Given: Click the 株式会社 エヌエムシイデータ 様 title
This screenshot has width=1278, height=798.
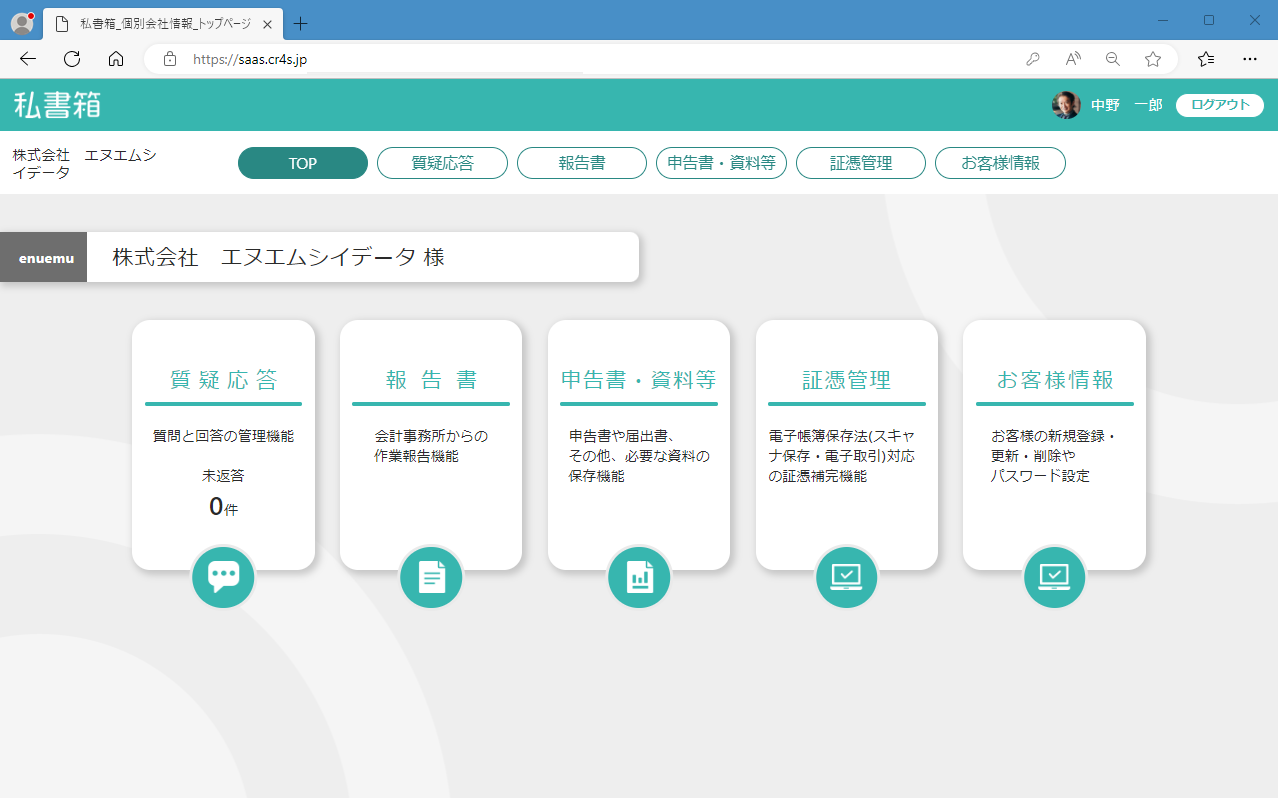Looking at the screenshot, I should (279, 257).
